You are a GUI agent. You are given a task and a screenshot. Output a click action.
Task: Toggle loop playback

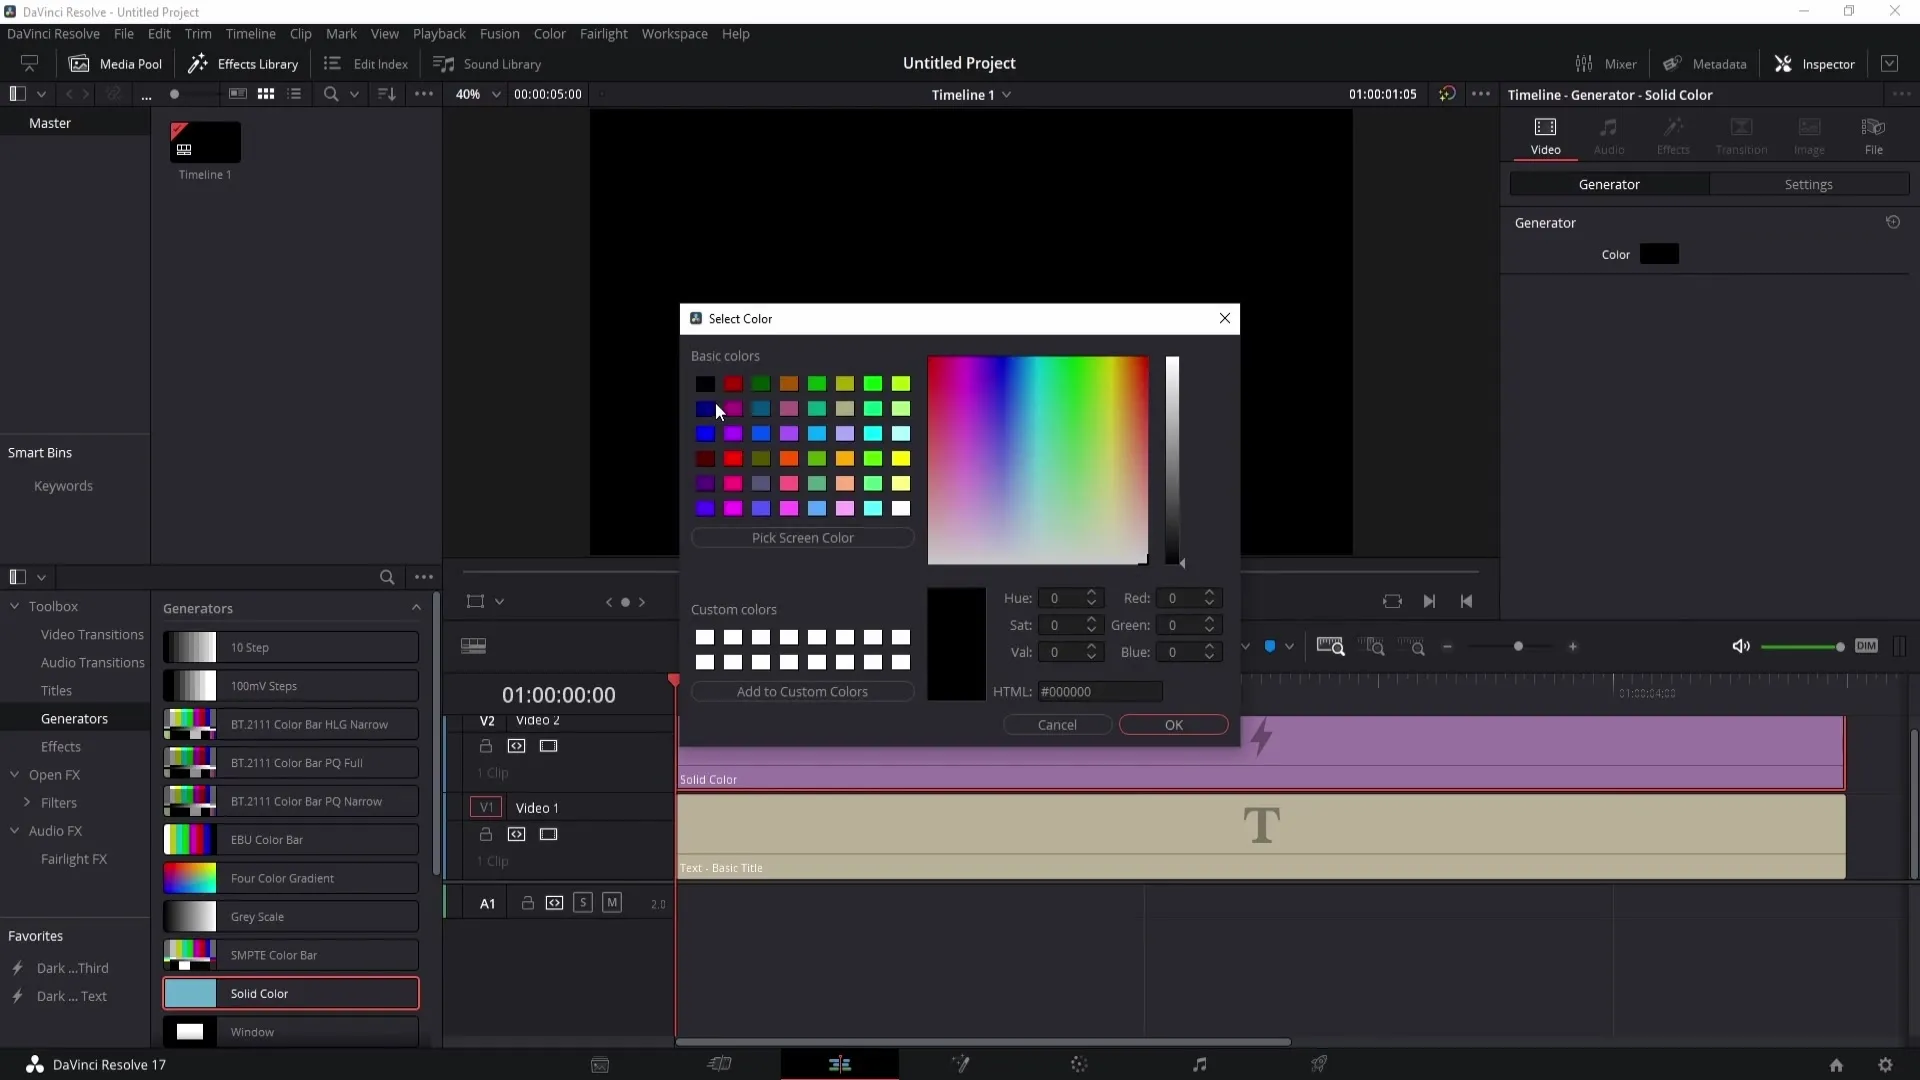click(x=1392, y=601)
